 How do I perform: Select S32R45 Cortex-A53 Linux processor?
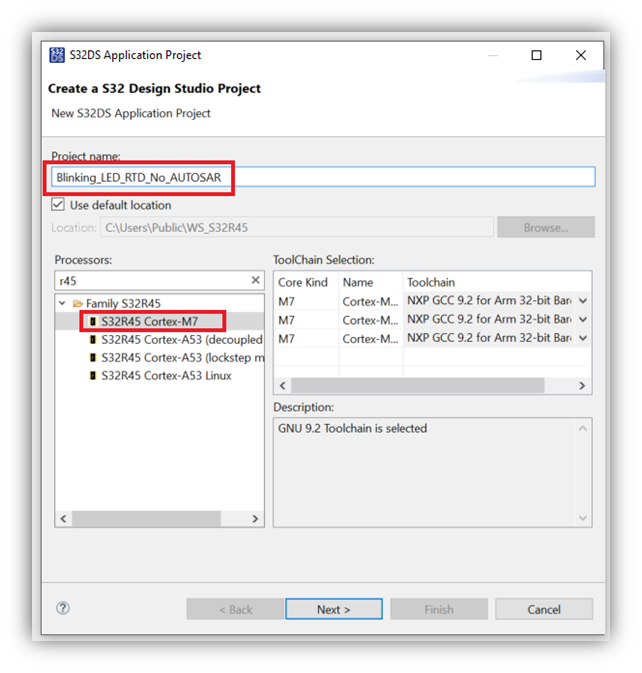(166, 376)
